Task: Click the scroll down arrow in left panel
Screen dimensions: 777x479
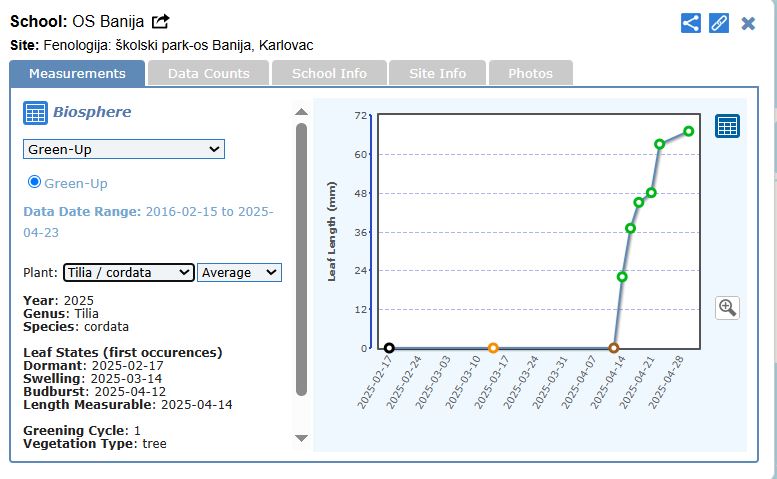Action: (x=301, y=437)
